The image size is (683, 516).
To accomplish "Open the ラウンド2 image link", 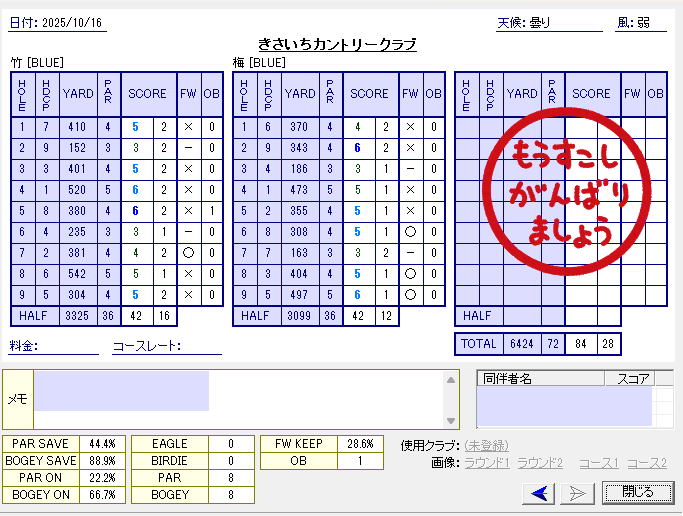I will coord(542,463).
